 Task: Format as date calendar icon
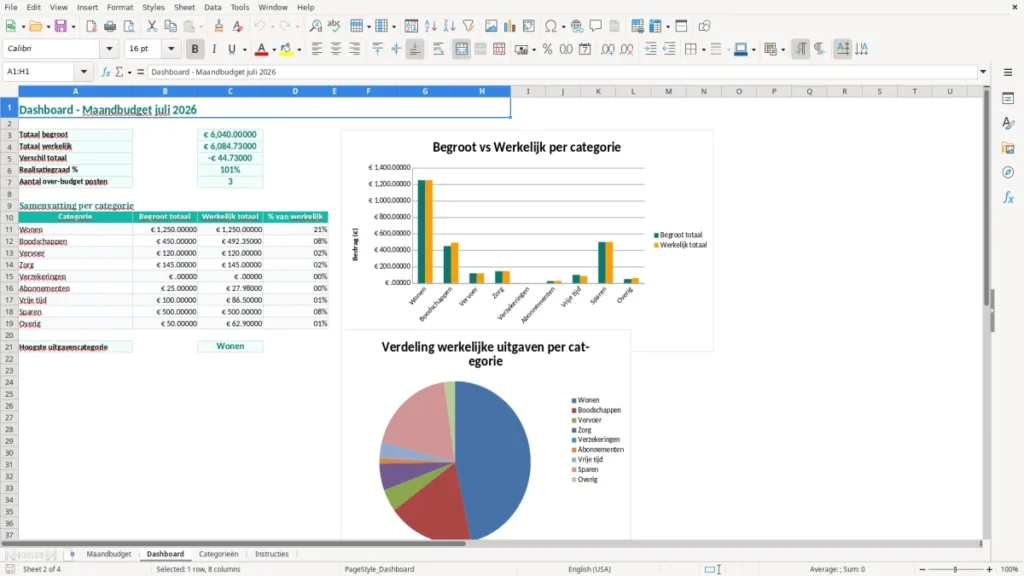tap(585, 49)
